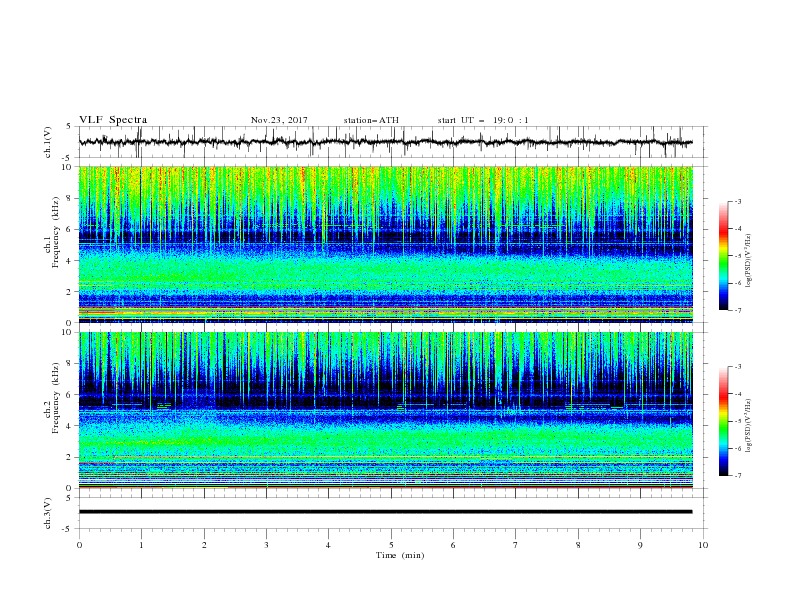The image size is (792, 612).
Task: Click the "start UT = 19:0 :1" header text
Action: pyautogui.click(x=483, y=120)
